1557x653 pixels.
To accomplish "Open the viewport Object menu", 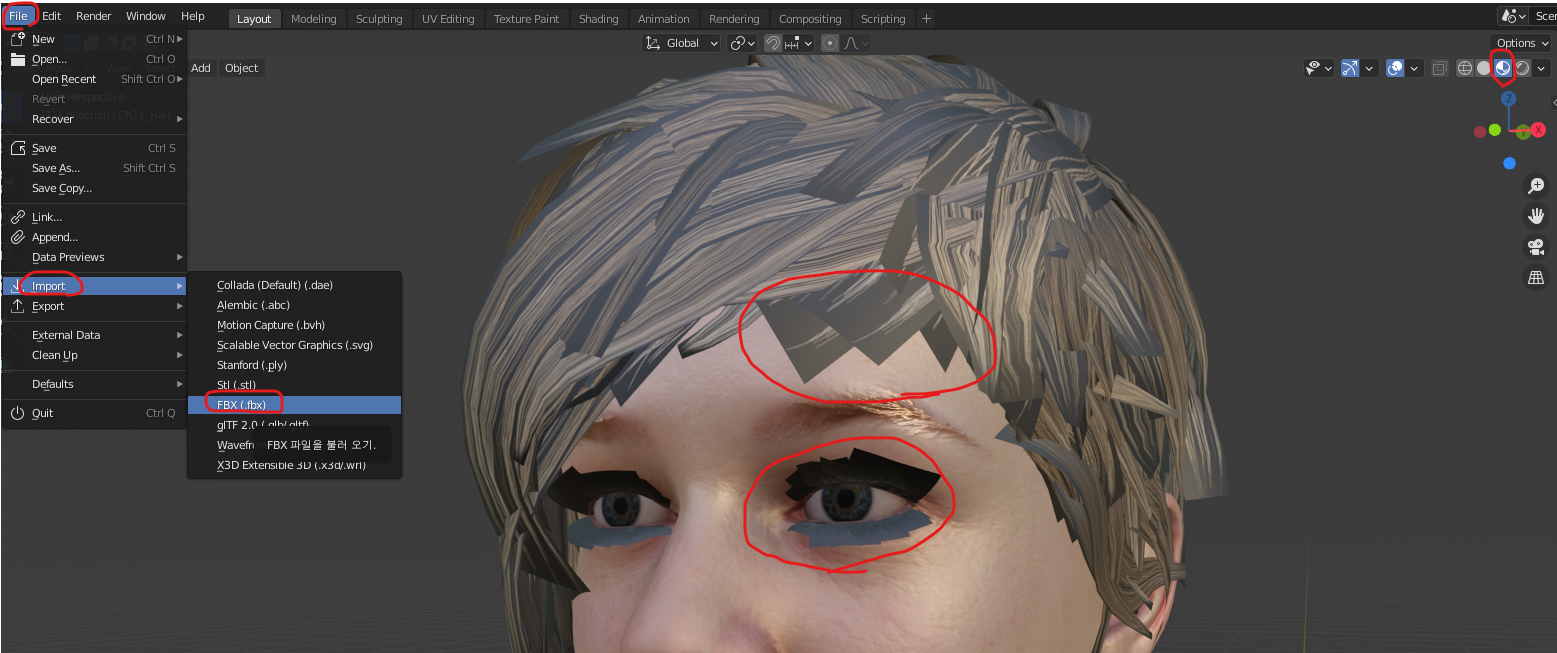I will (241, 68).
